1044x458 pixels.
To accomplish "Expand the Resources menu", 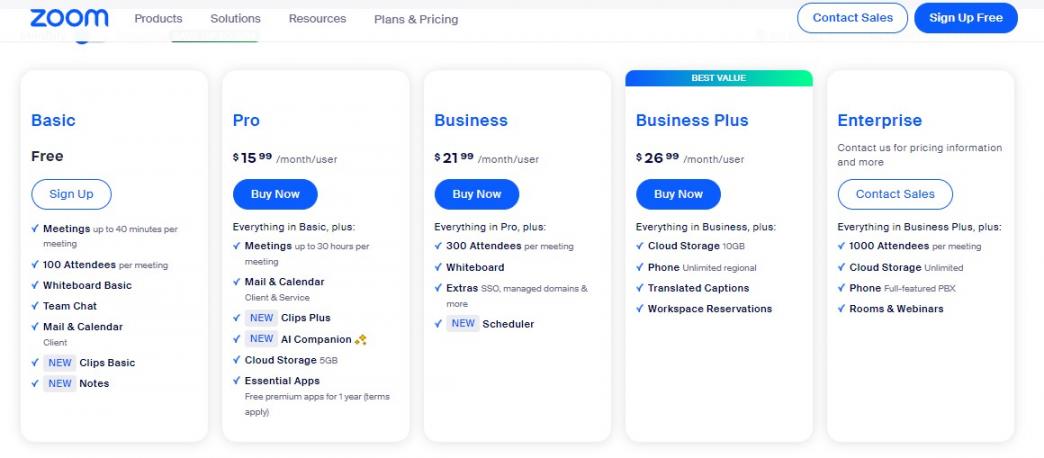I will pyautogui.click(x=317, y=19).
